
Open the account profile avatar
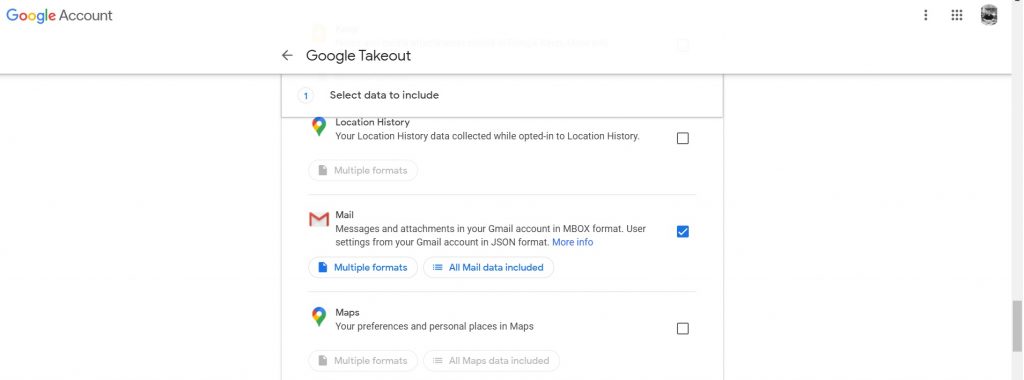(989, 15)
